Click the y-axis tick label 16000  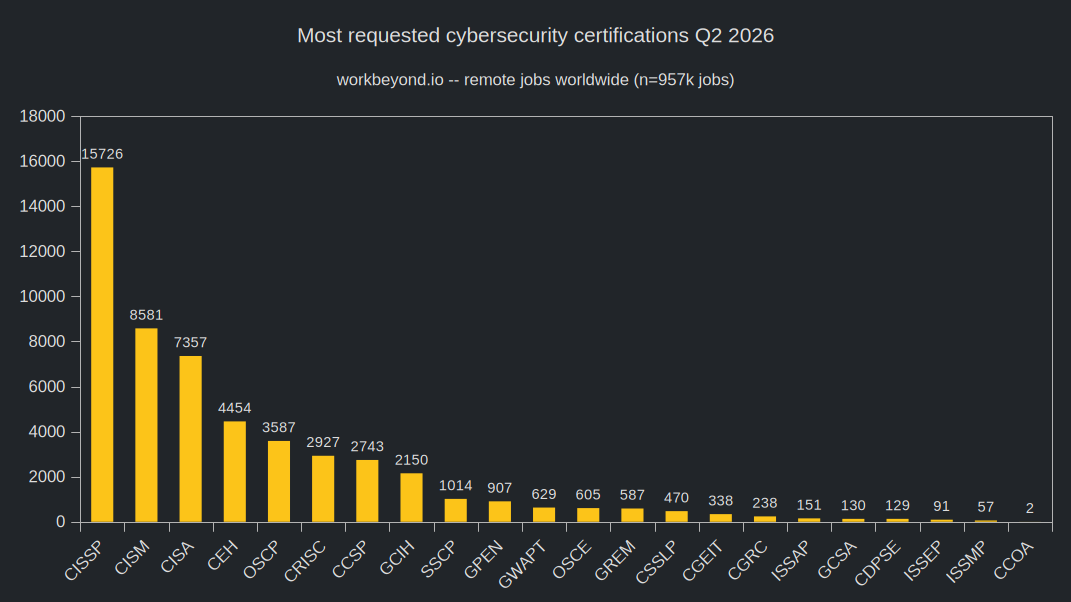point(42,161)
